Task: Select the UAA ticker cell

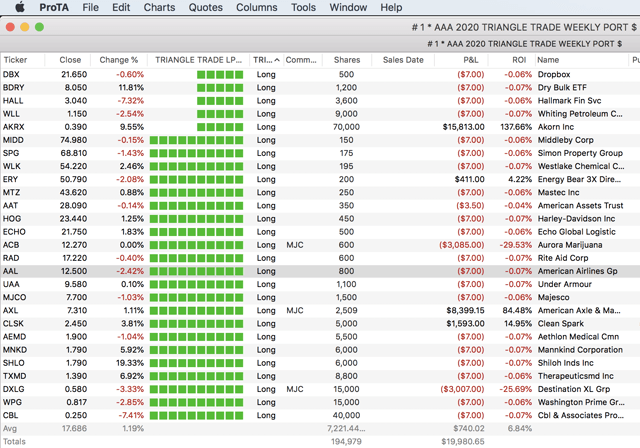Action: (11, 284)
